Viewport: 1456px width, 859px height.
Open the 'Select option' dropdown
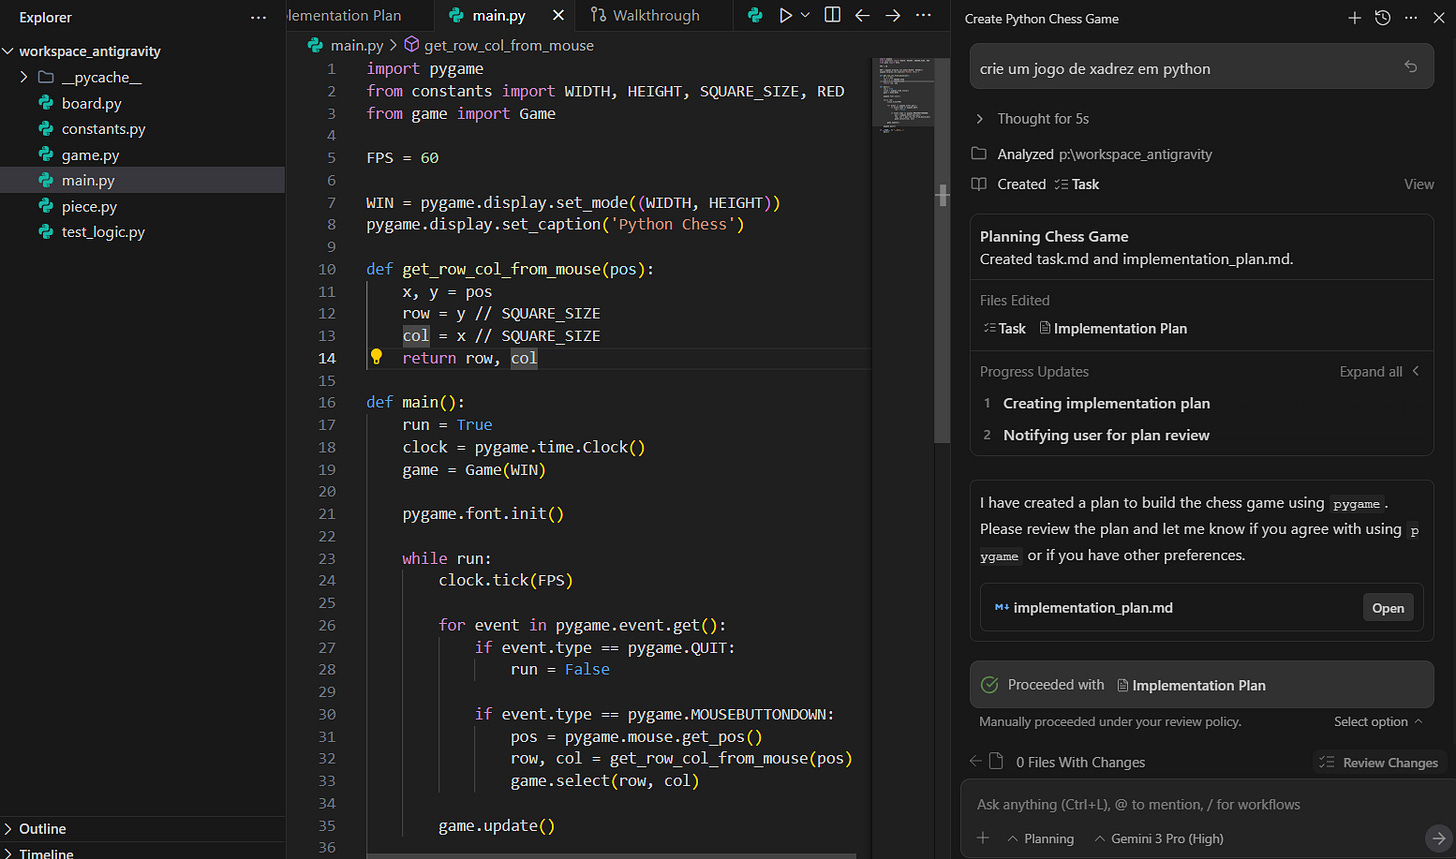tap(1378, 721)
